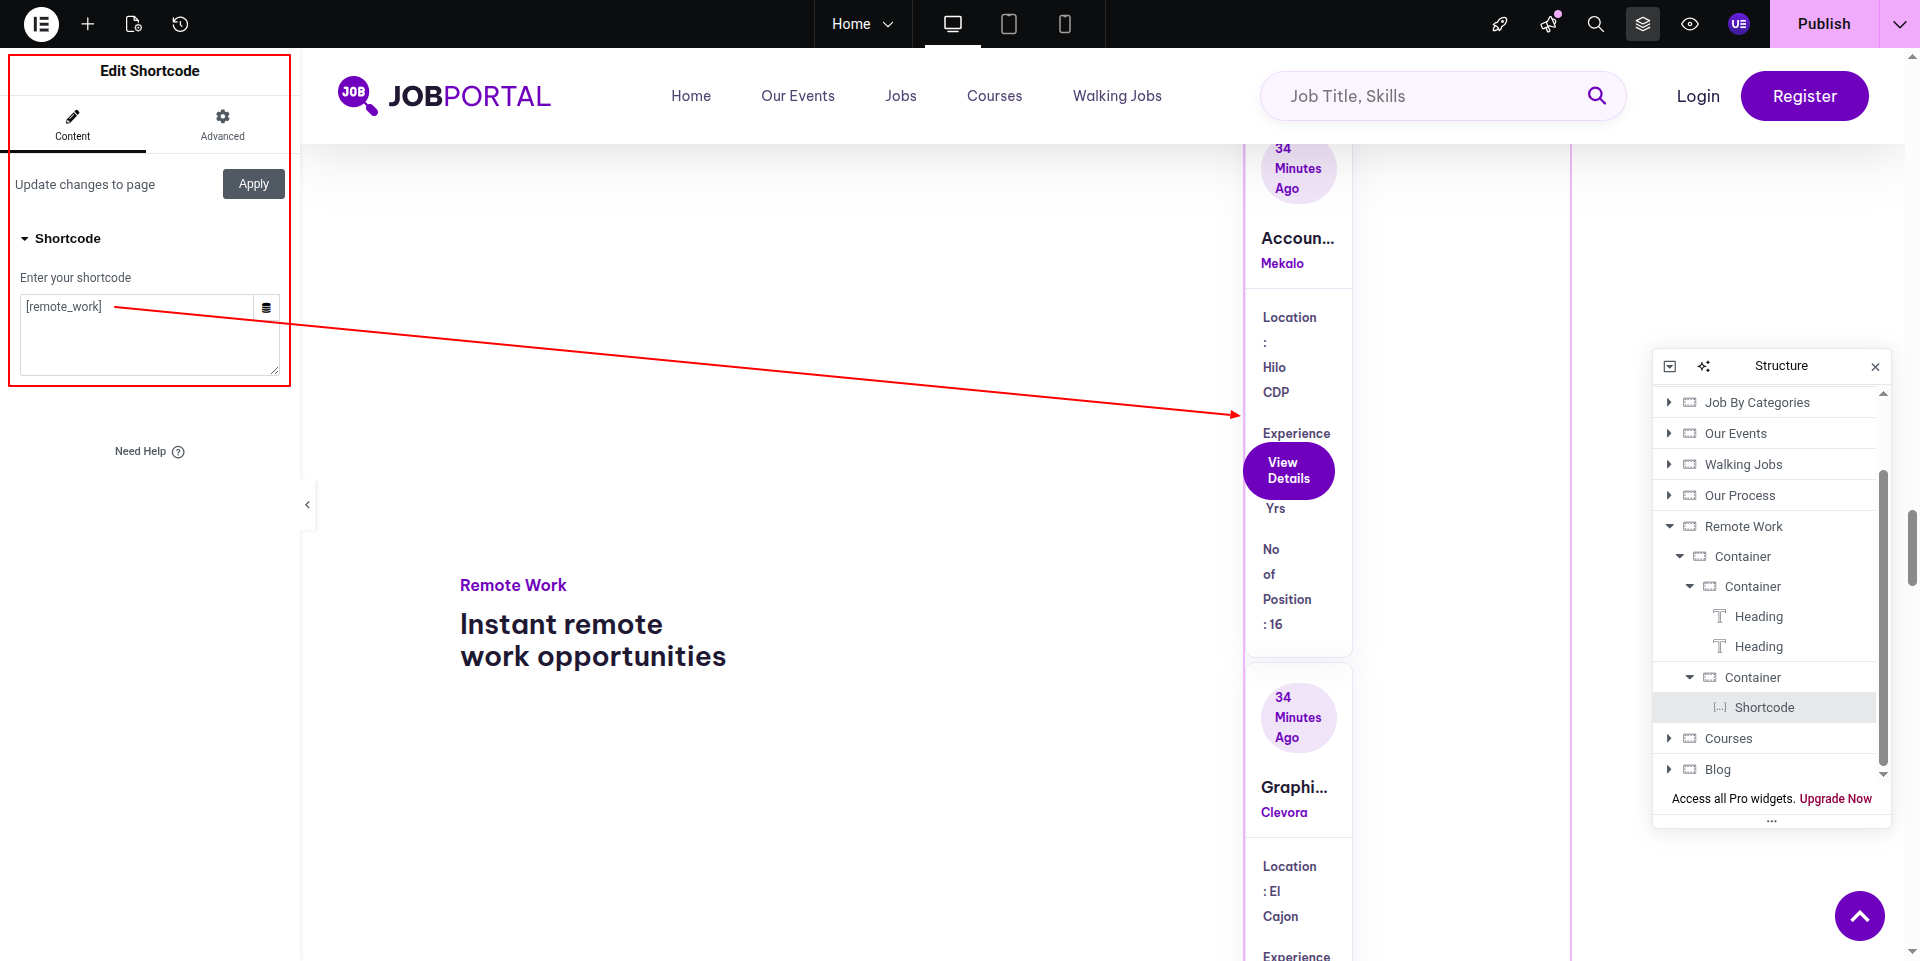The height and width of the screenshot is (961, 1920).
Task: Expand the Job By Categories tree item
Action: (1669, 403)
